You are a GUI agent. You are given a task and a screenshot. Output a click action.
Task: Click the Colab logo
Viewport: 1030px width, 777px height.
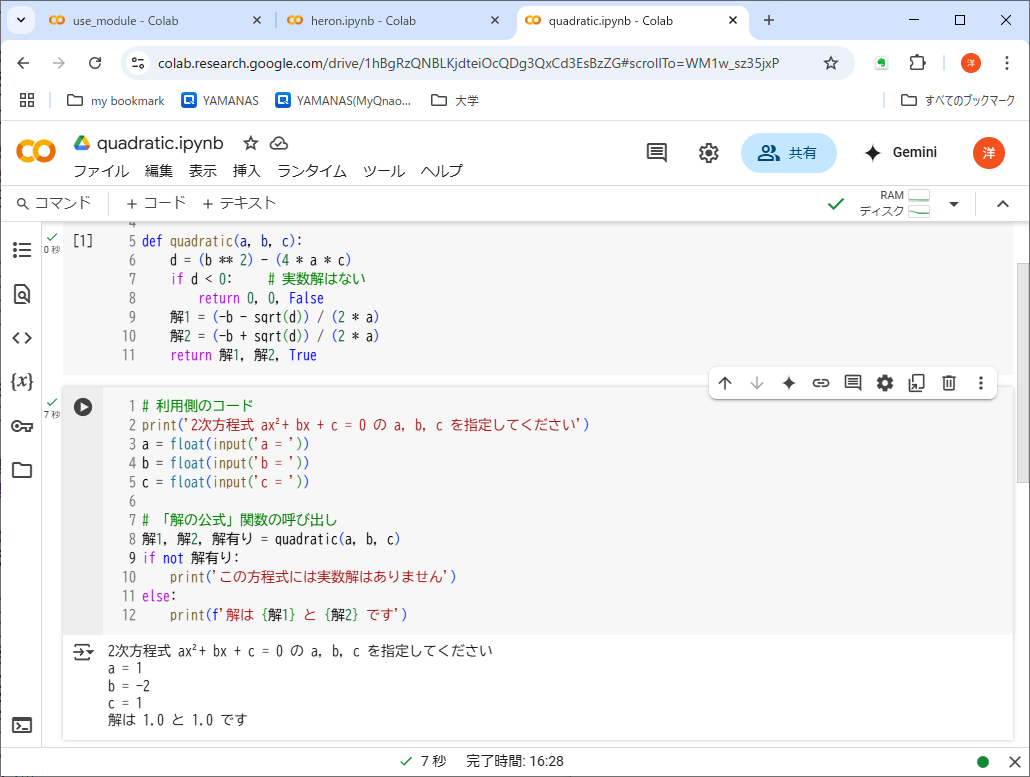[x=36, y=151]
